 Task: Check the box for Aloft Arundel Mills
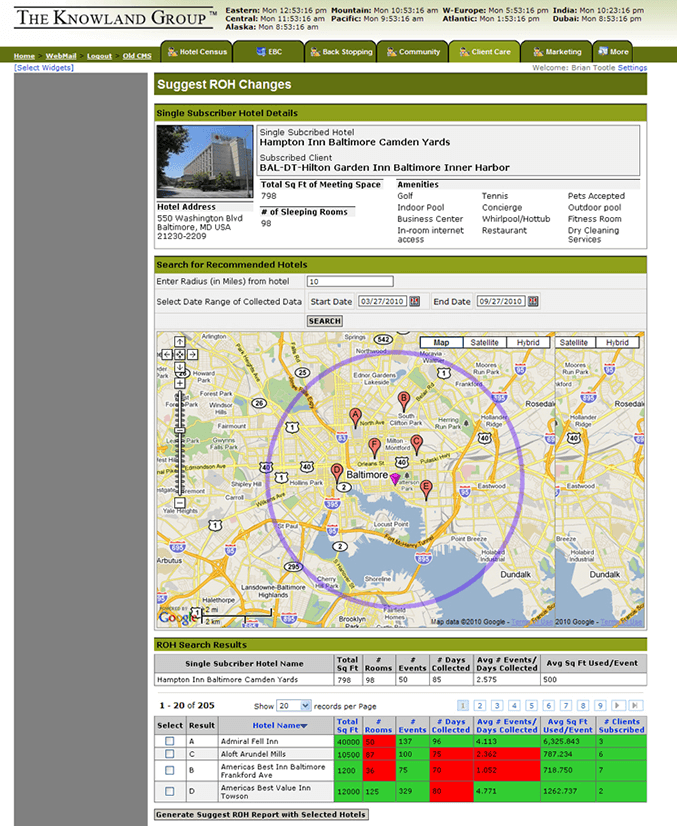tap(169, 754)
